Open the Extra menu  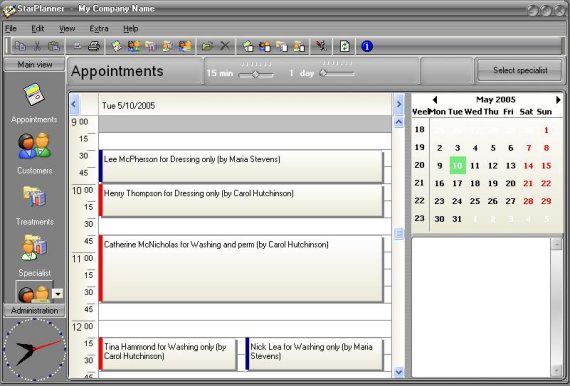[x=99, y=28]
